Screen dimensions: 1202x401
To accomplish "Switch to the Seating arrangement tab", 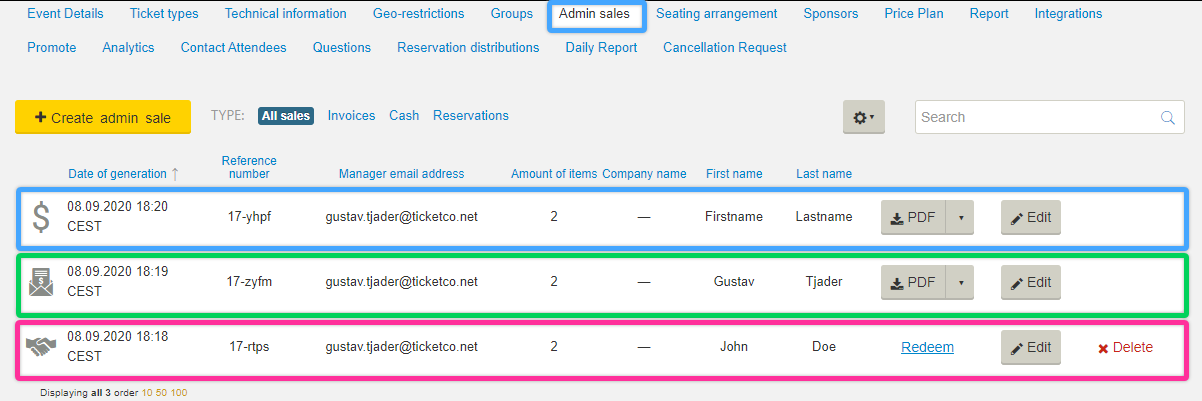I will [716, 14].
